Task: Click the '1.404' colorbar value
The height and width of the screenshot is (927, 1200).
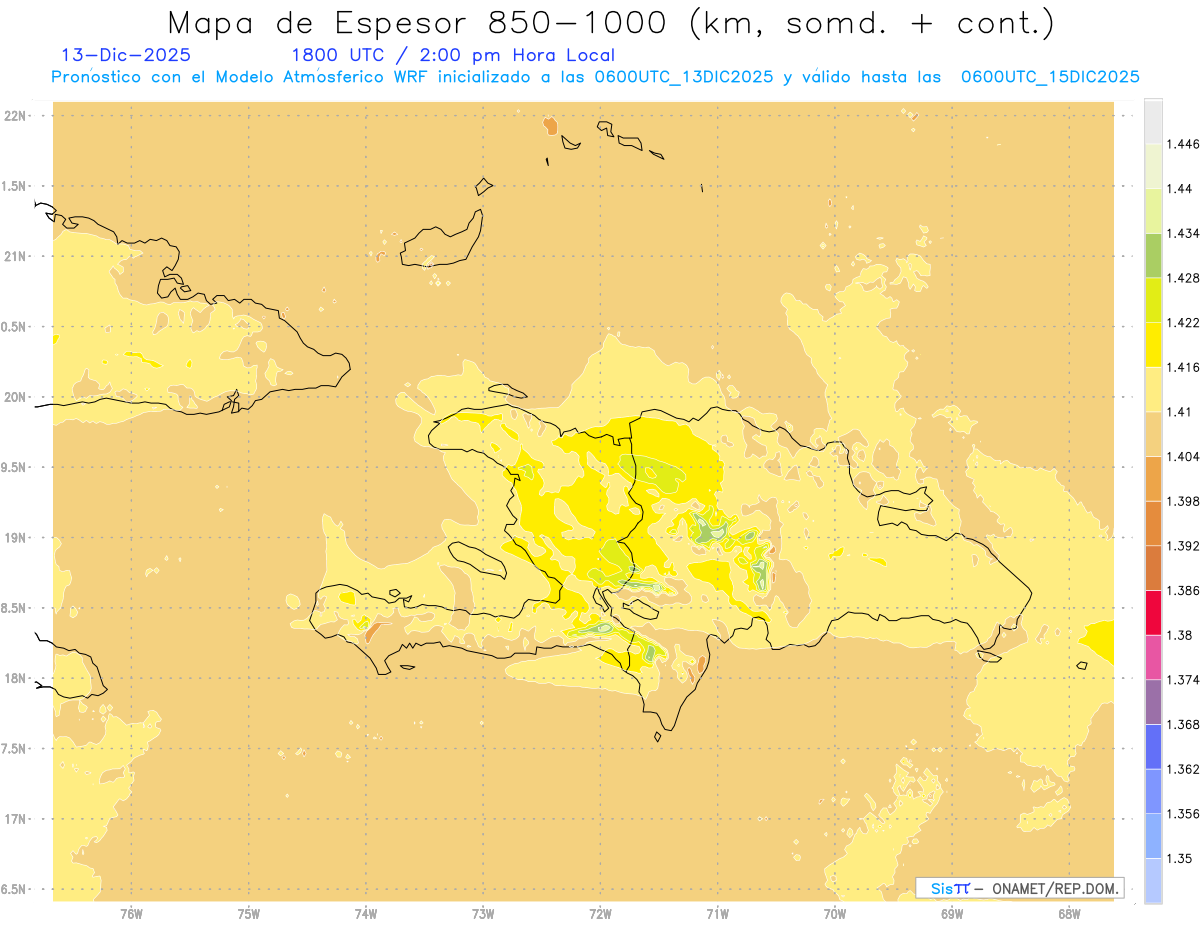Action: coord(1182,456)
